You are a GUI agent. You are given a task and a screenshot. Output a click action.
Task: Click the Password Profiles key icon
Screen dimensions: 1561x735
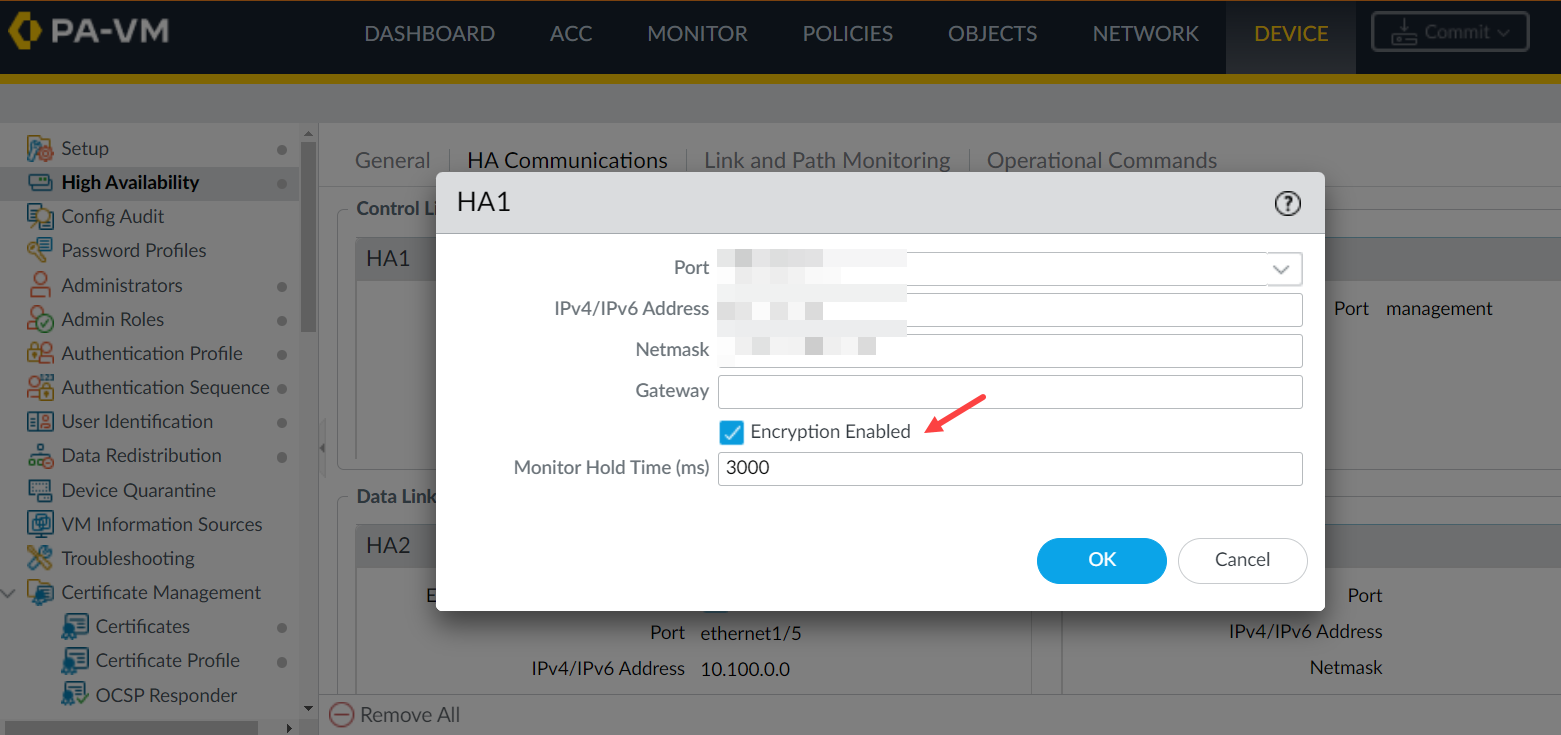click(40, 251)
